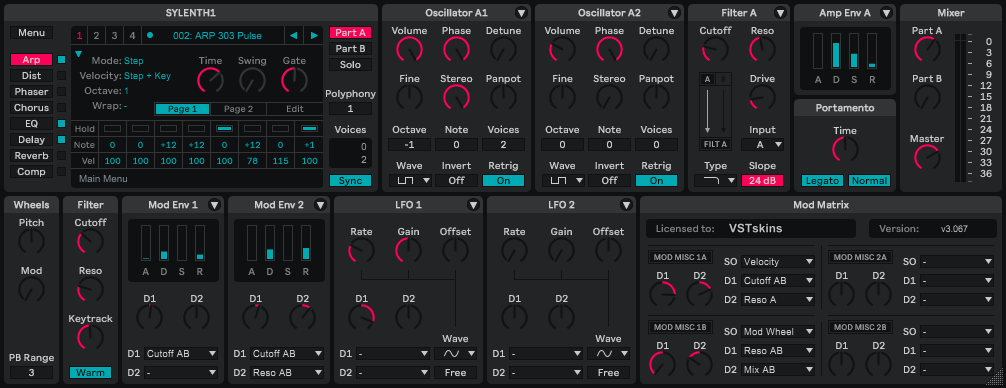Adjust Mod Env 2 Decay slider

coord(270,242)
